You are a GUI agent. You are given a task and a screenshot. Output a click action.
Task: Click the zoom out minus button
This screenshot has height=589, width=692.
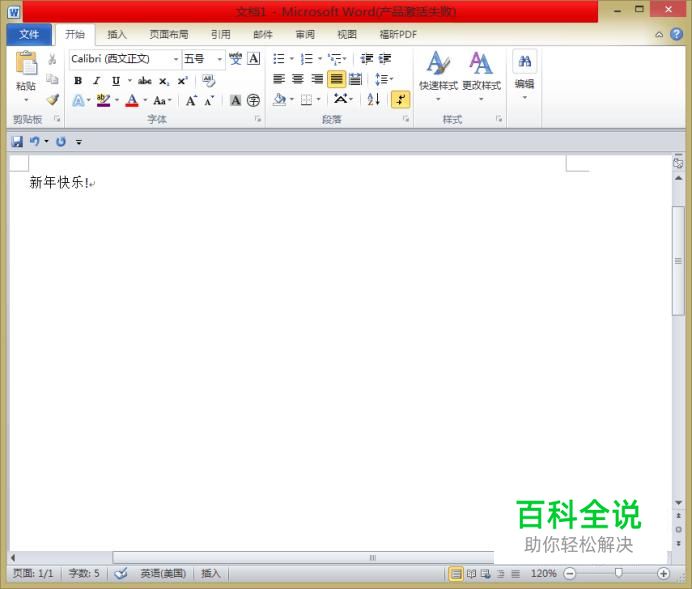click(570, 574)
